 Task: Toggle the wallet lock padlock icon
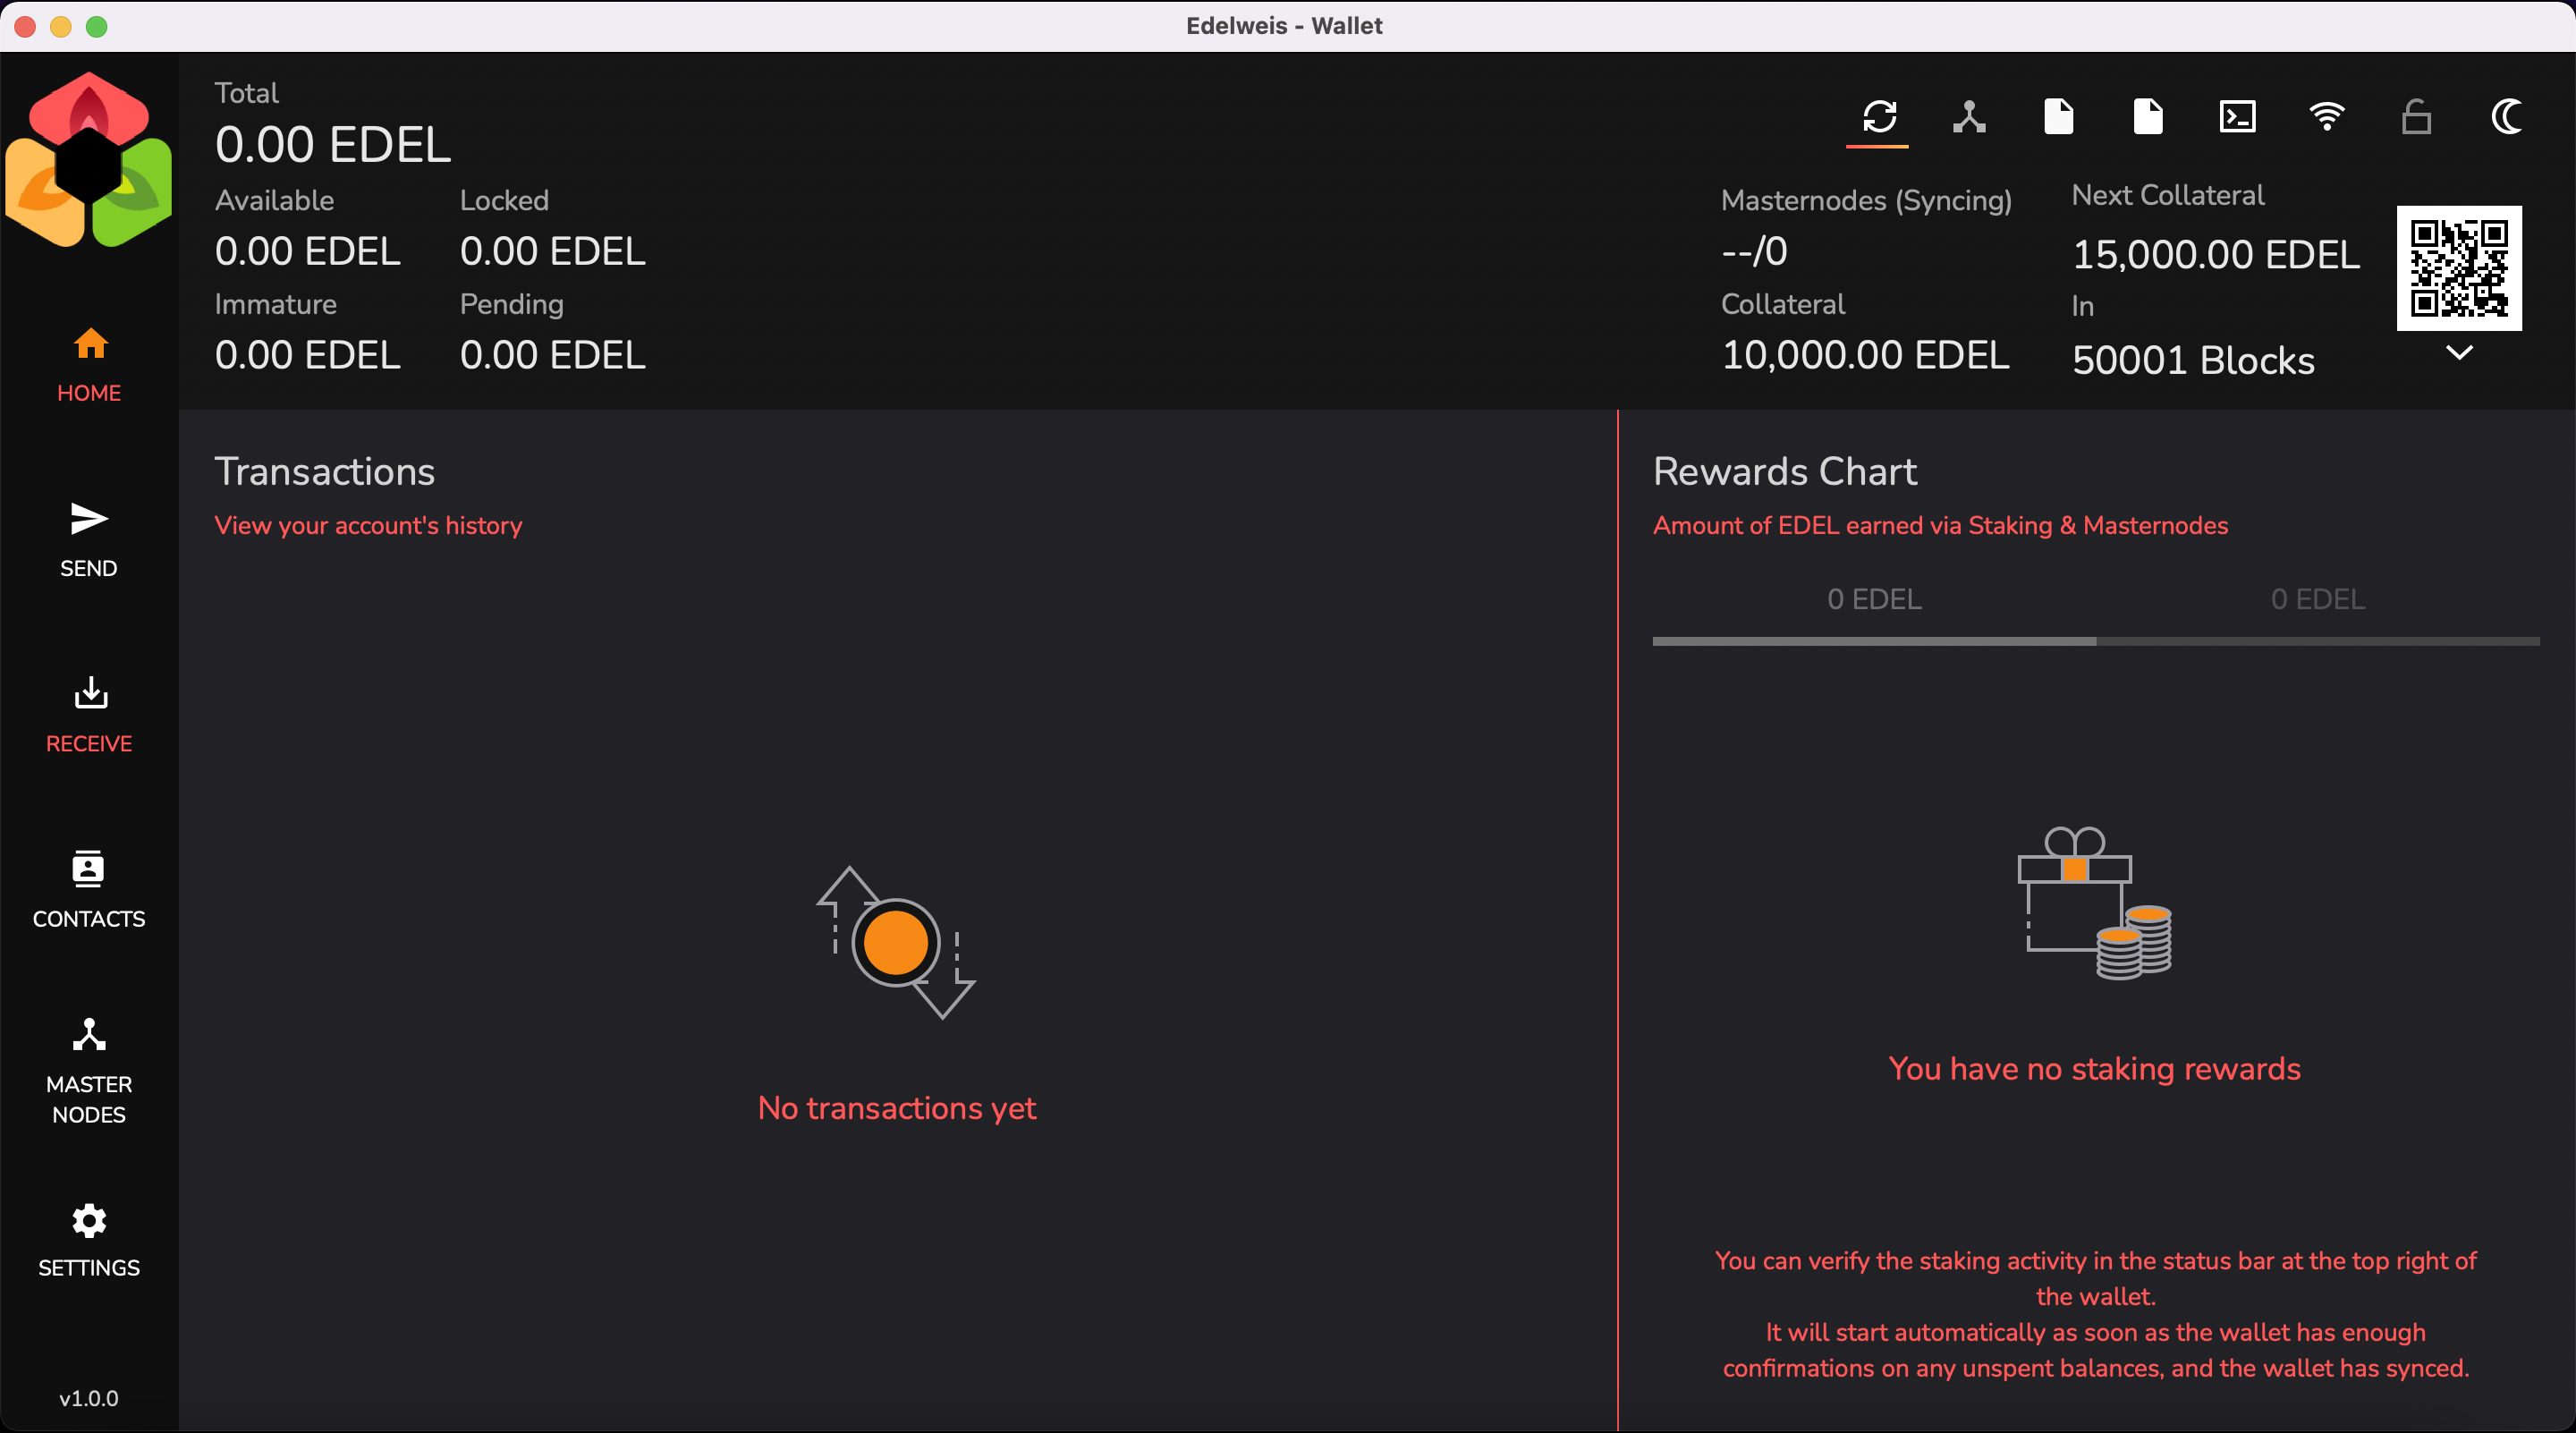(x=2416, y=117)
